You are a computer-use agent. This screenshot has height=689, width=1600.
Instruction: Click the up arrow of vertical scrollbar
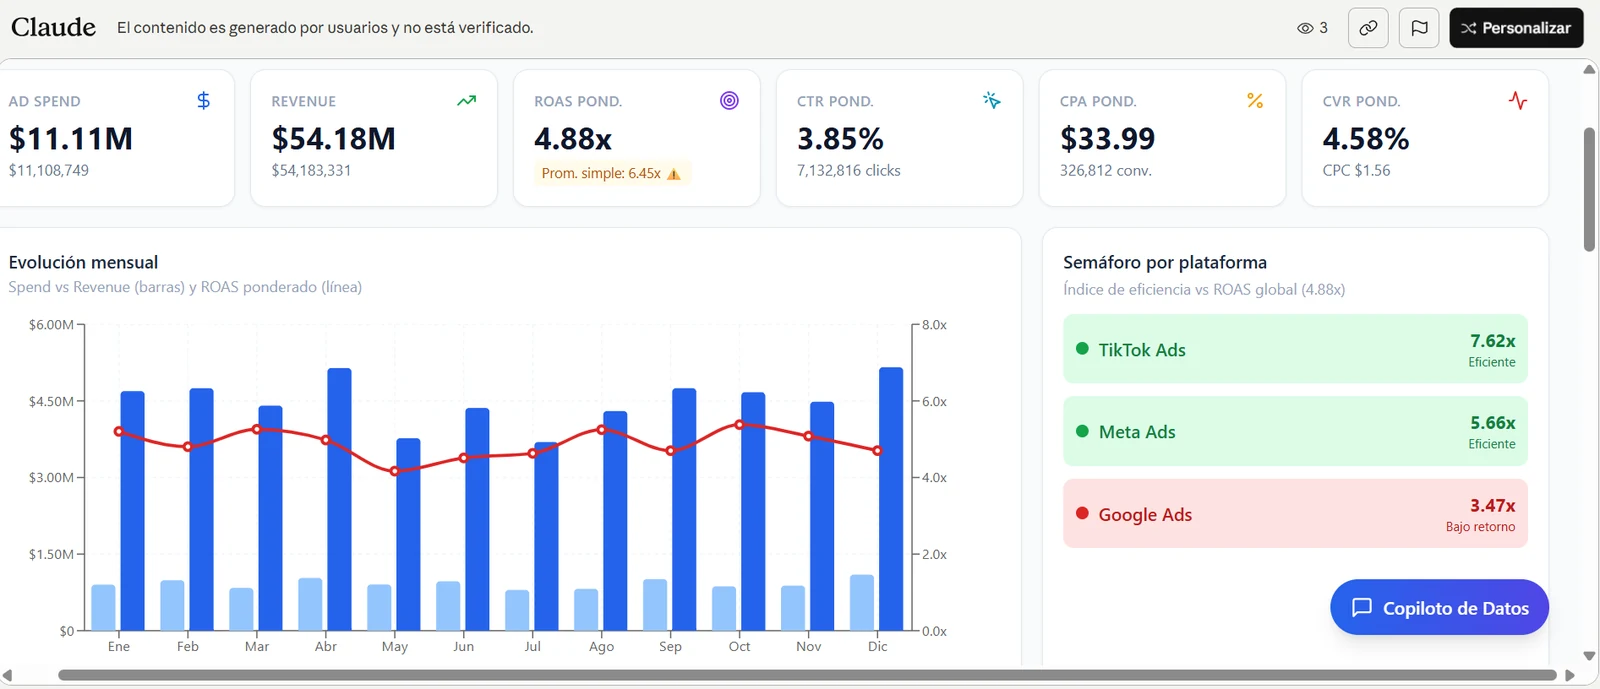[1589, 69]
